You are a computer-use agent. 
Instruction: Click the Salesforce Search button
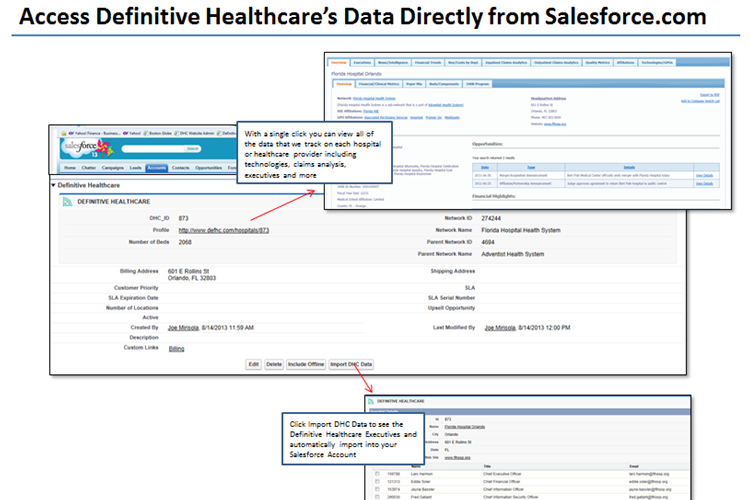tap(193, 149)
